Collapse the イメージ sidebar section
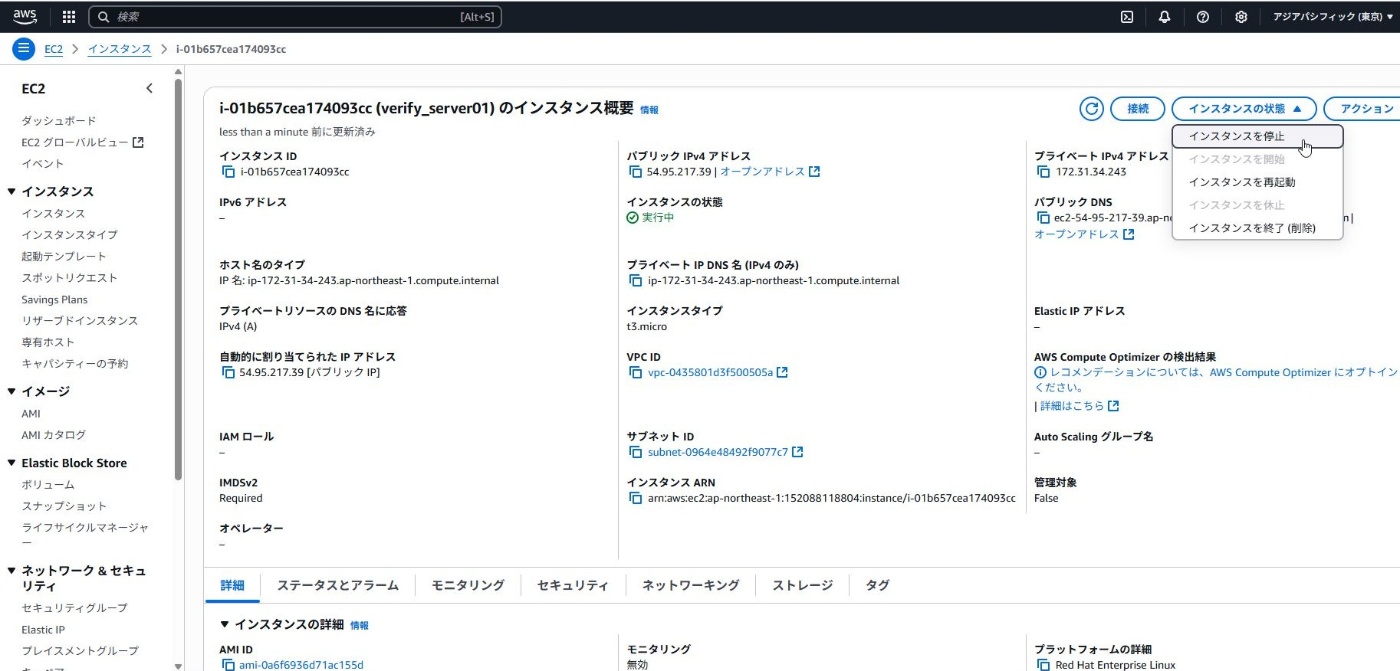This screenshot has height=671, width=1400. click(12, 391)
